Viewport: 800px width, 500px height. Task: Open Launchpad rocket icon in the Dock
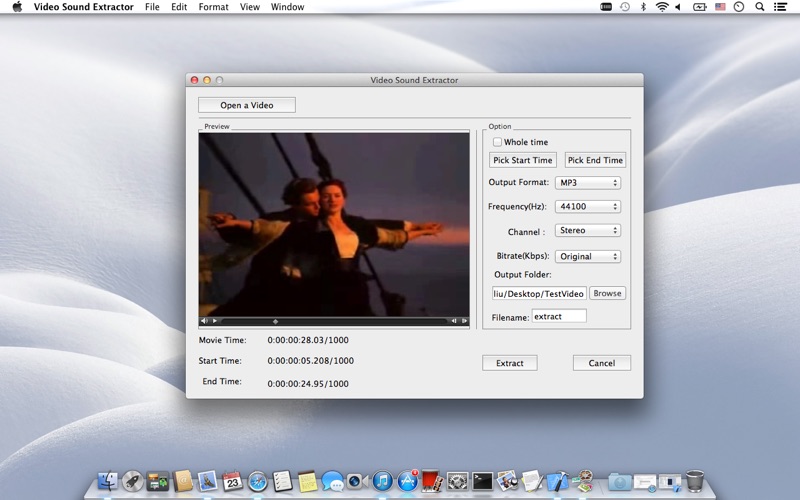(x=133, y=481)
